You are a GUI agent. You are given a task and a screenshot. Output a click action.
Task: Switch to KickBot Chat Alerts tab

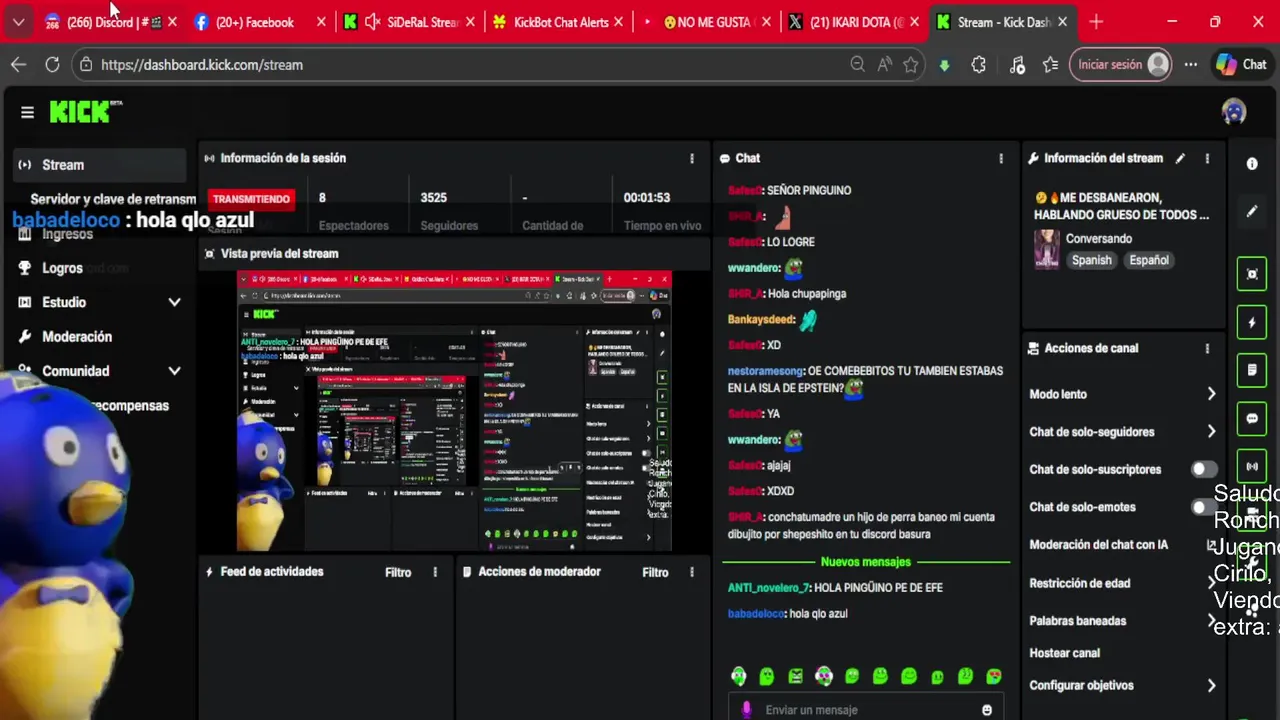558,22
